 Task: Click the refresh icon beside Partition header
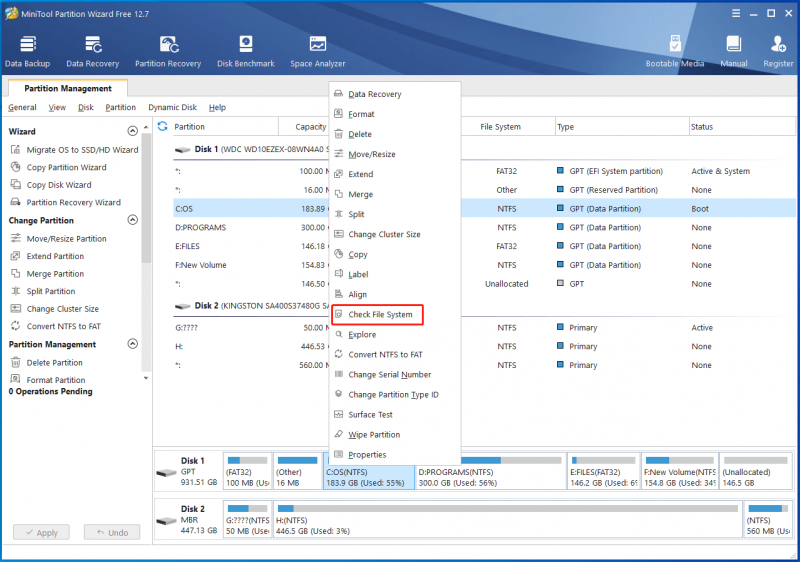162,126
